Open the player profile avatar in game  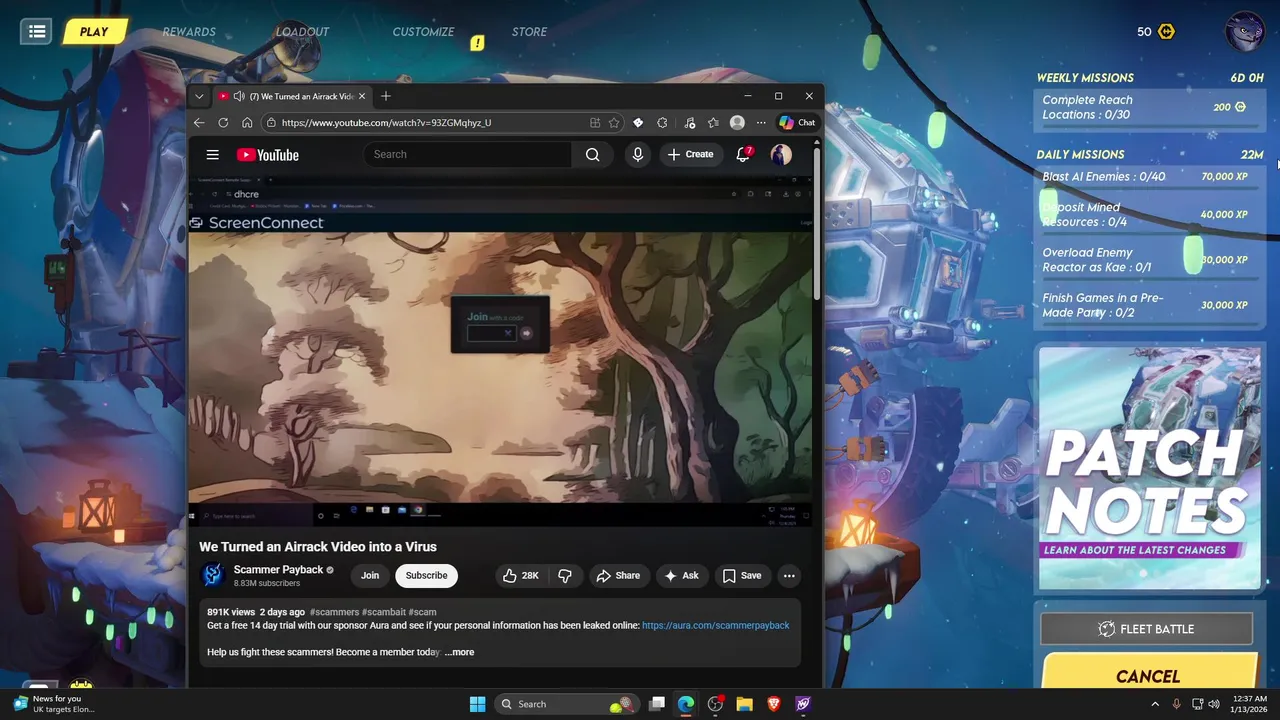coord(1245,31)
